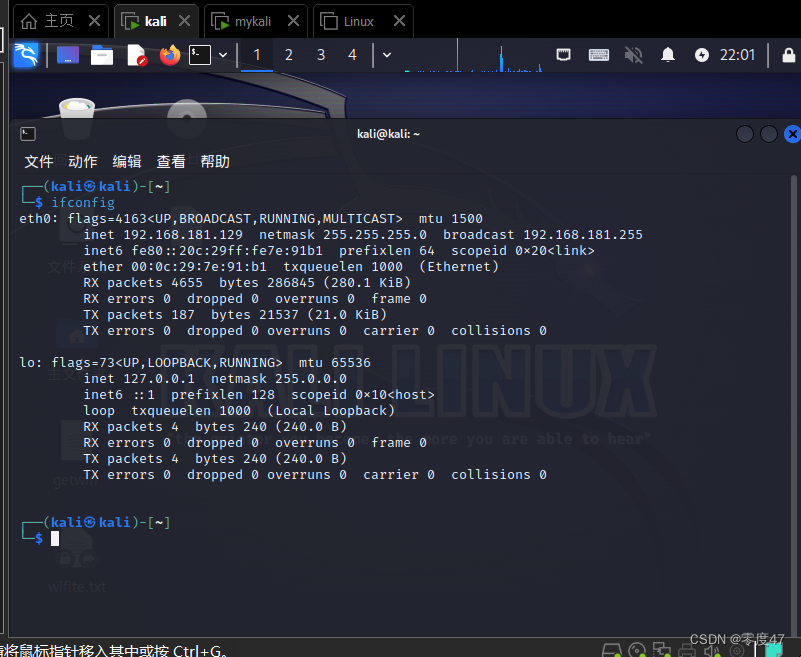This screenshot has height=657, width=801.
Task: Click the show desktop panel icon
Action: [x=68, y=55]
